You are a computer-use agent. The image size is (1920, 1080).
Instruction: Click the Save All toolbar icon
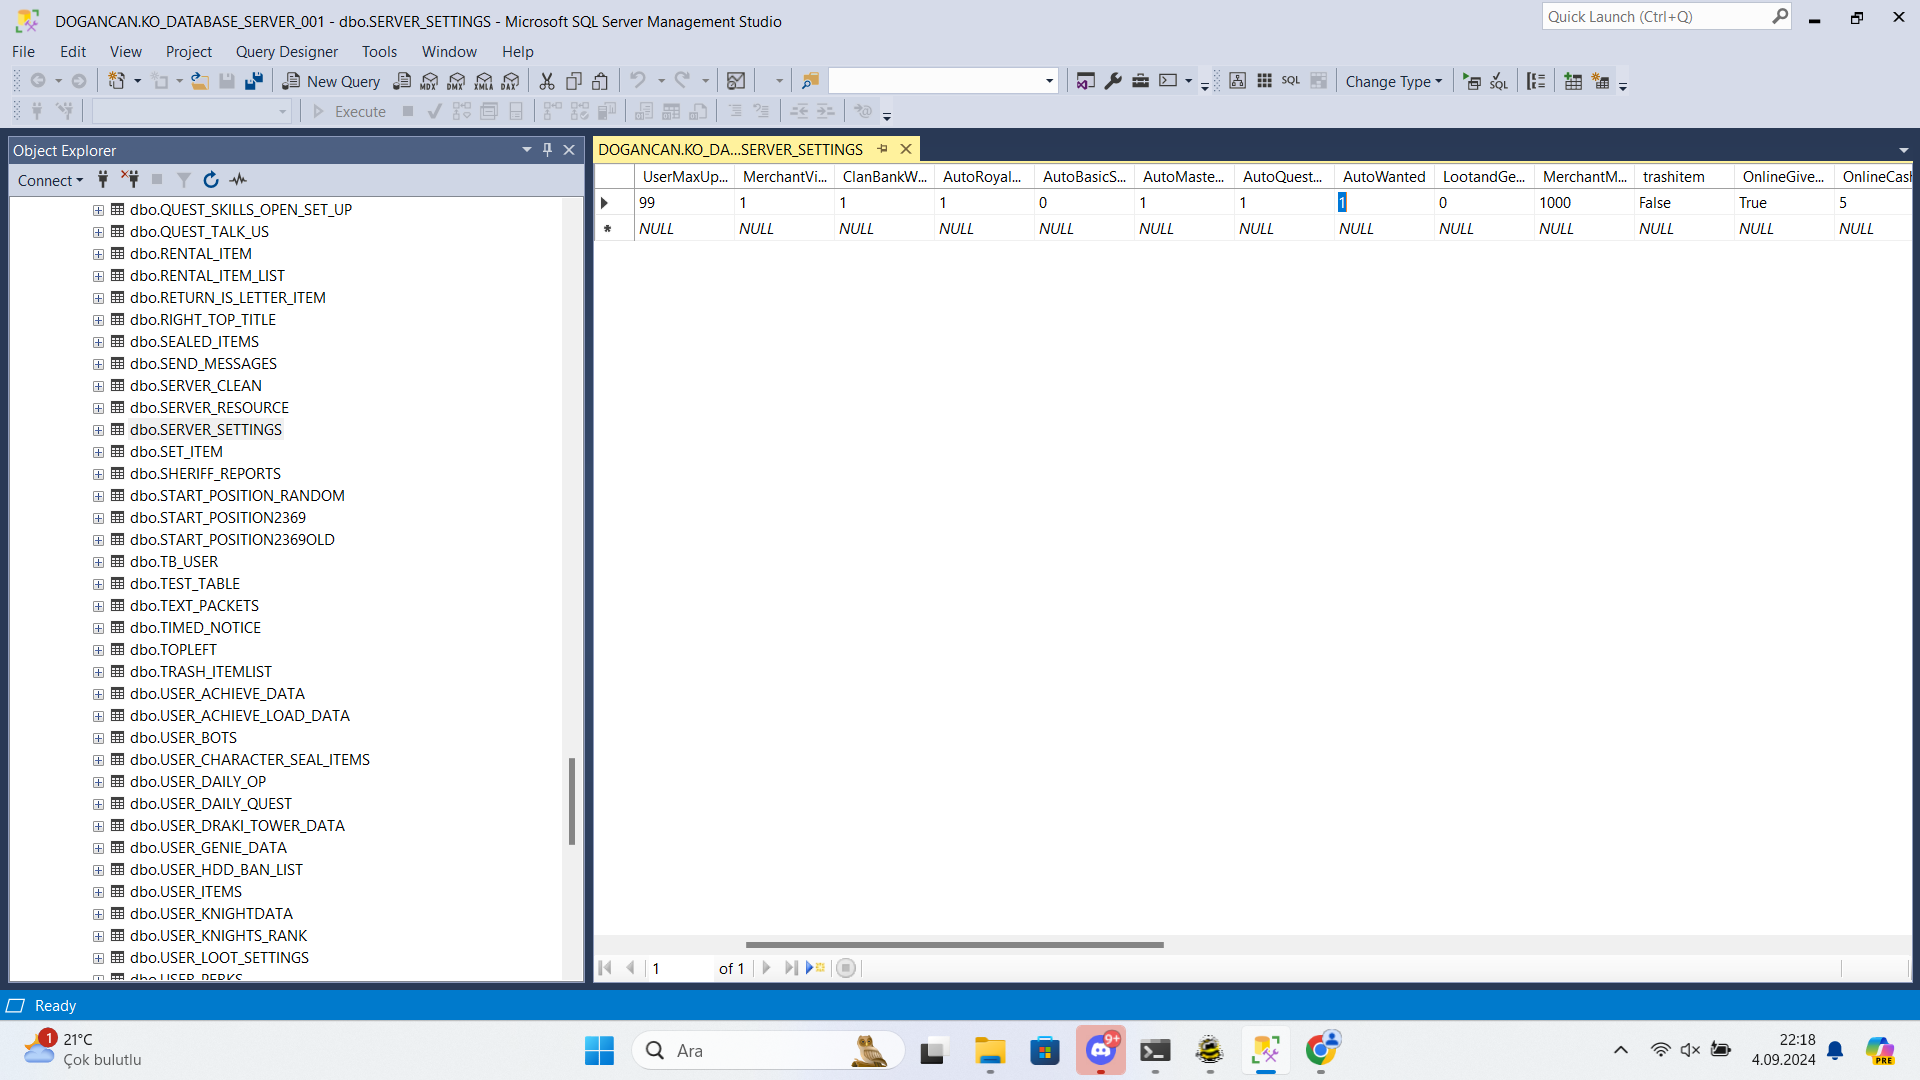coord(254,81)
